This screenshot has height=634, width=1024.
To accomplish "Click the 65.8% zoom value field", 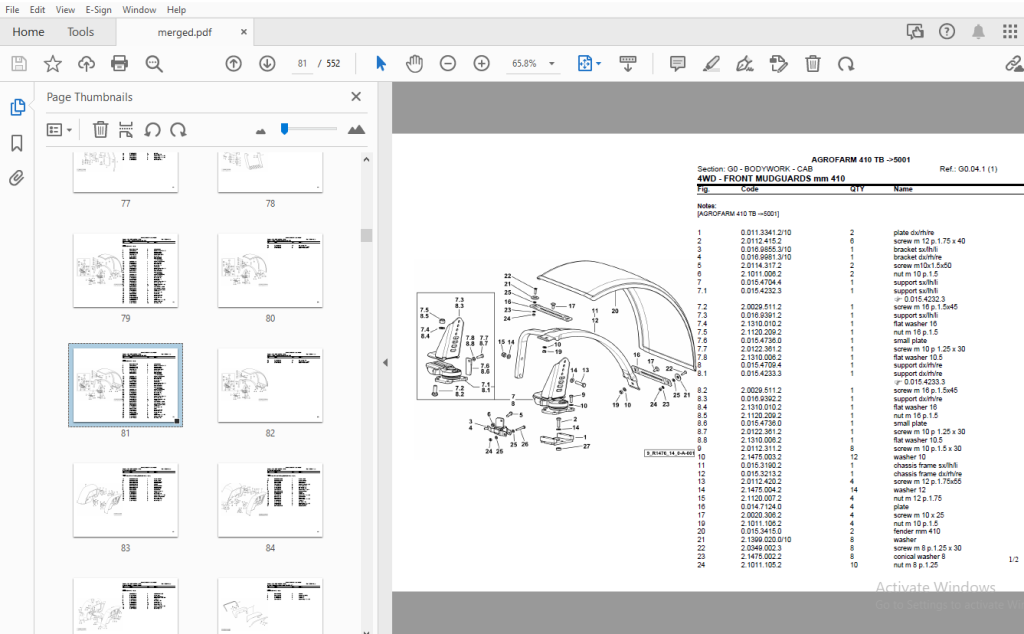I will 524,63.
